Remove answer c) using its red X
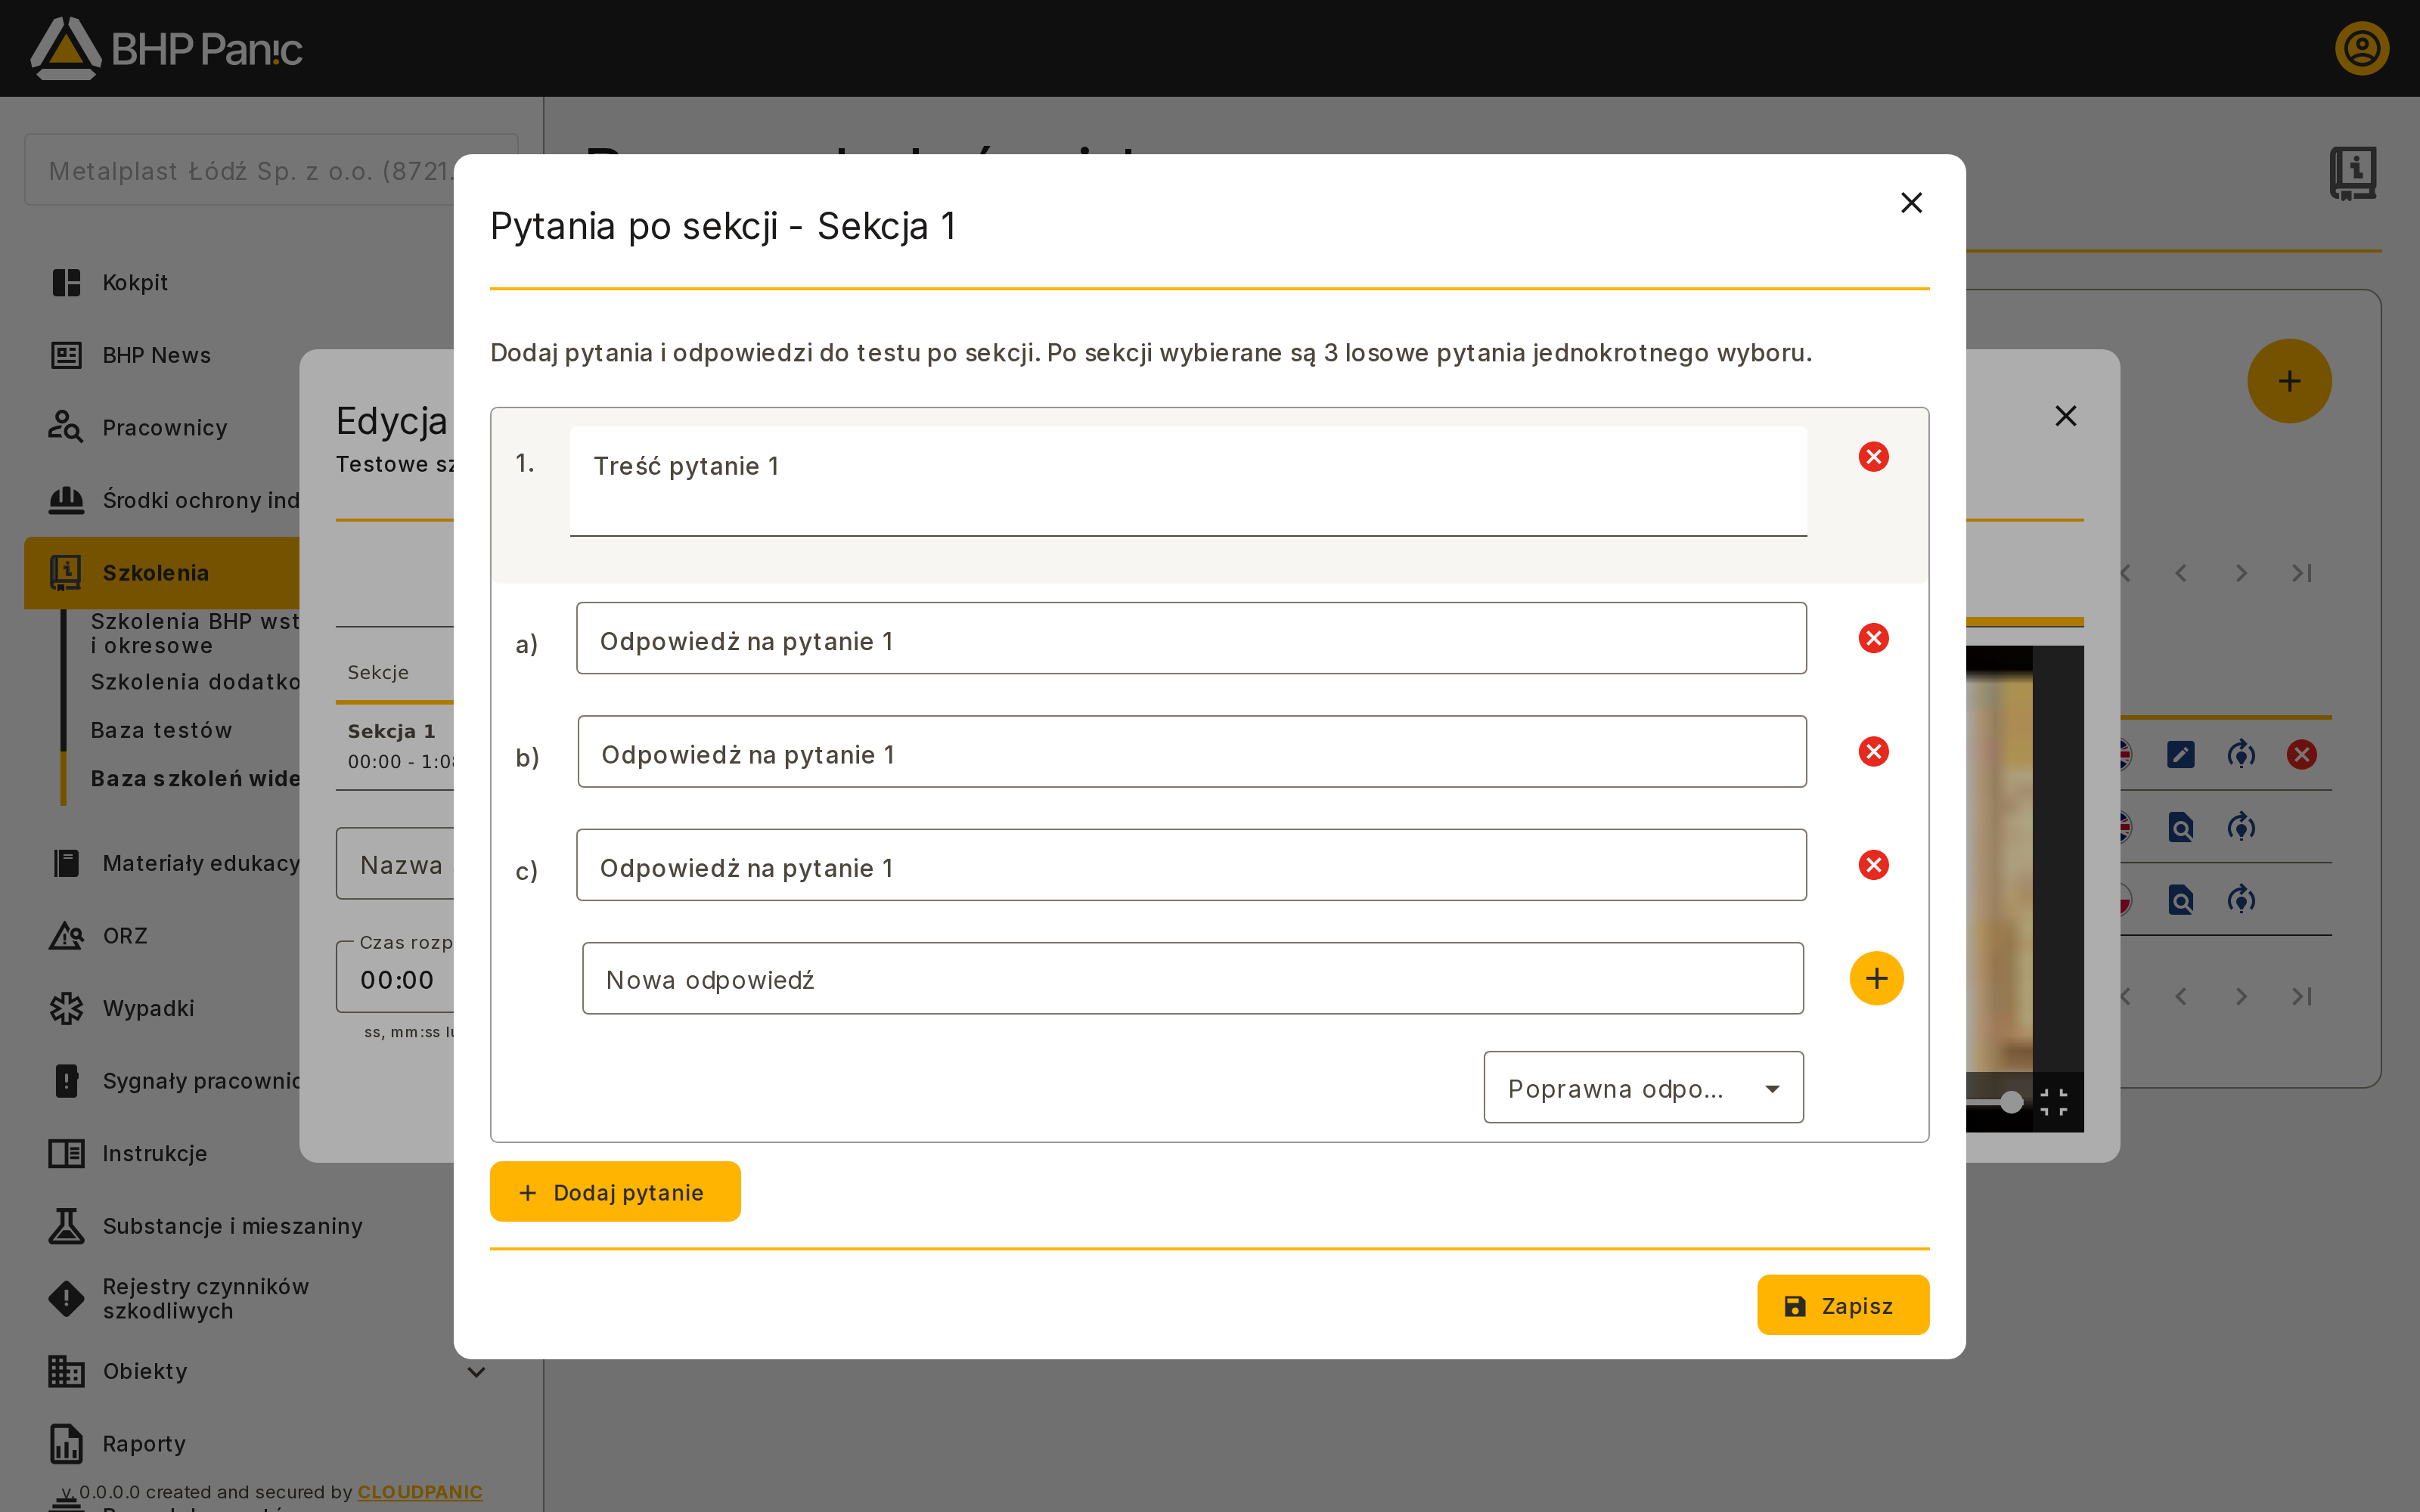Viewport: 2420px width, 1512px height. click(x=1873, y=865)
